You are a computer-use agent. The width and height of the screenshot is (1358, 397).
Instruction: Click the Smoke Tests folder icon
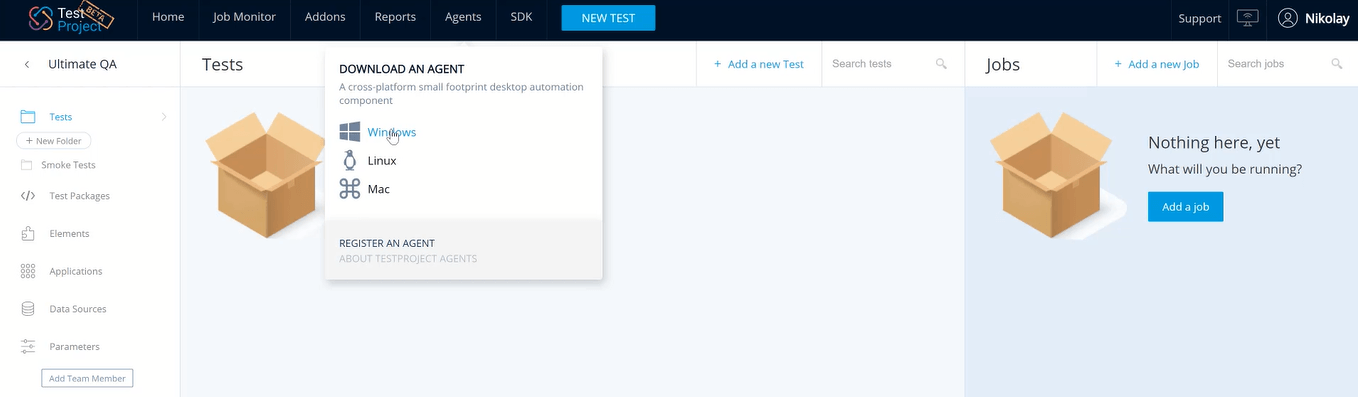[x=26, y=165]
